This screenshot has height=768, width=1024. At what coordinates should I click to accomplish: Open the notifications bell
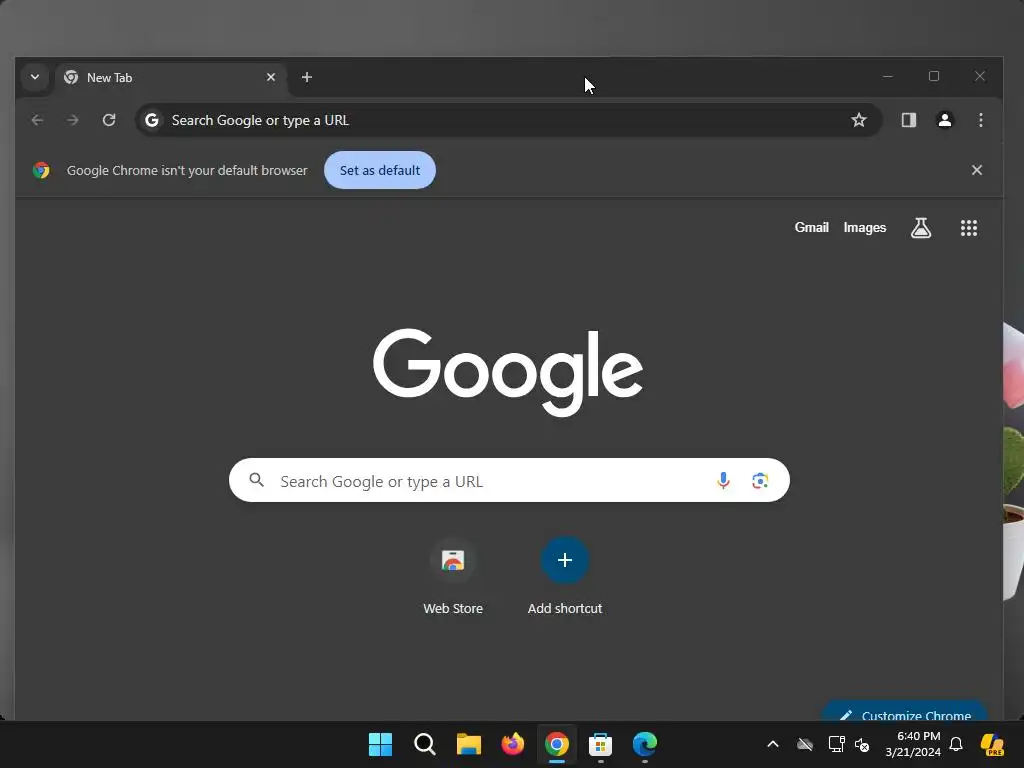point(956,744)
